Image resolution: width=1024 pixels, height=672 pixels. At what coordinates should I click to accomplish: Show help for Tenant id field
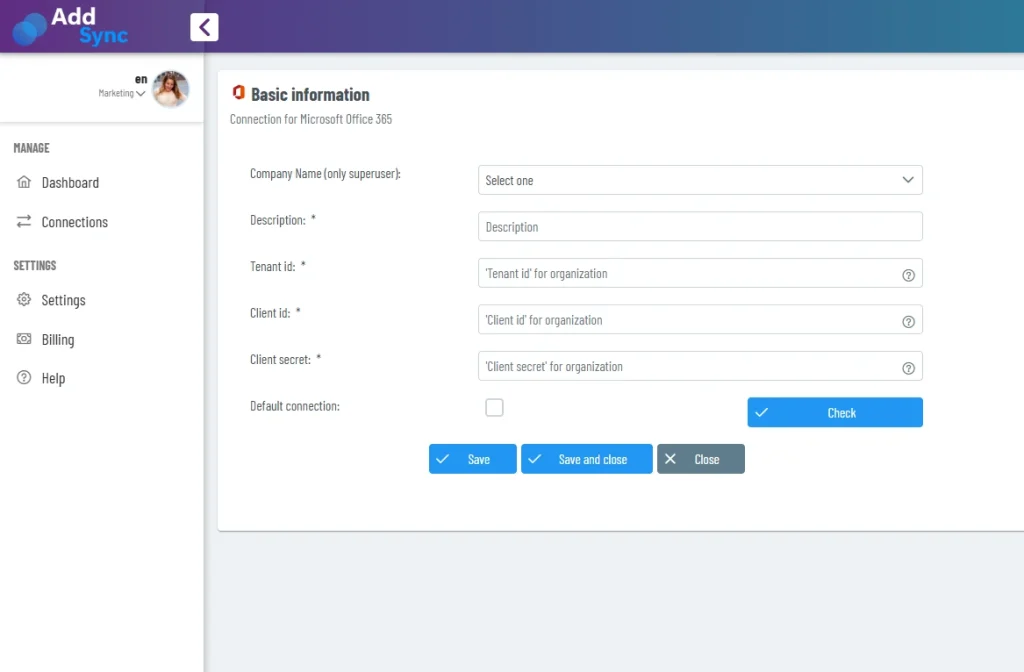point(908,275)
